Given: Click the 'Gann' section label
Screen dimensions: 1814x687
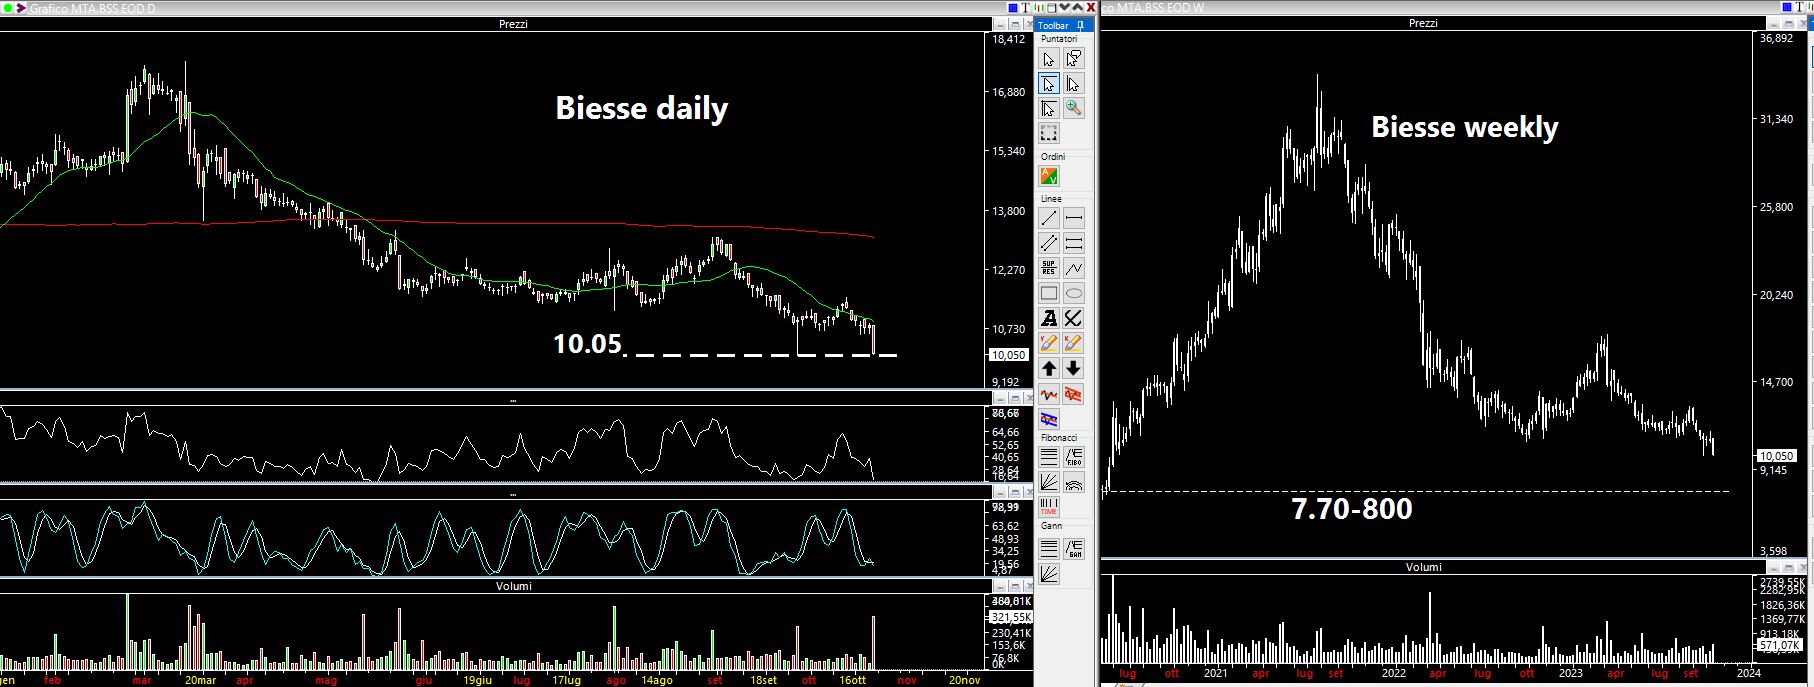Looking at the screenshot, I should 1051,526.
